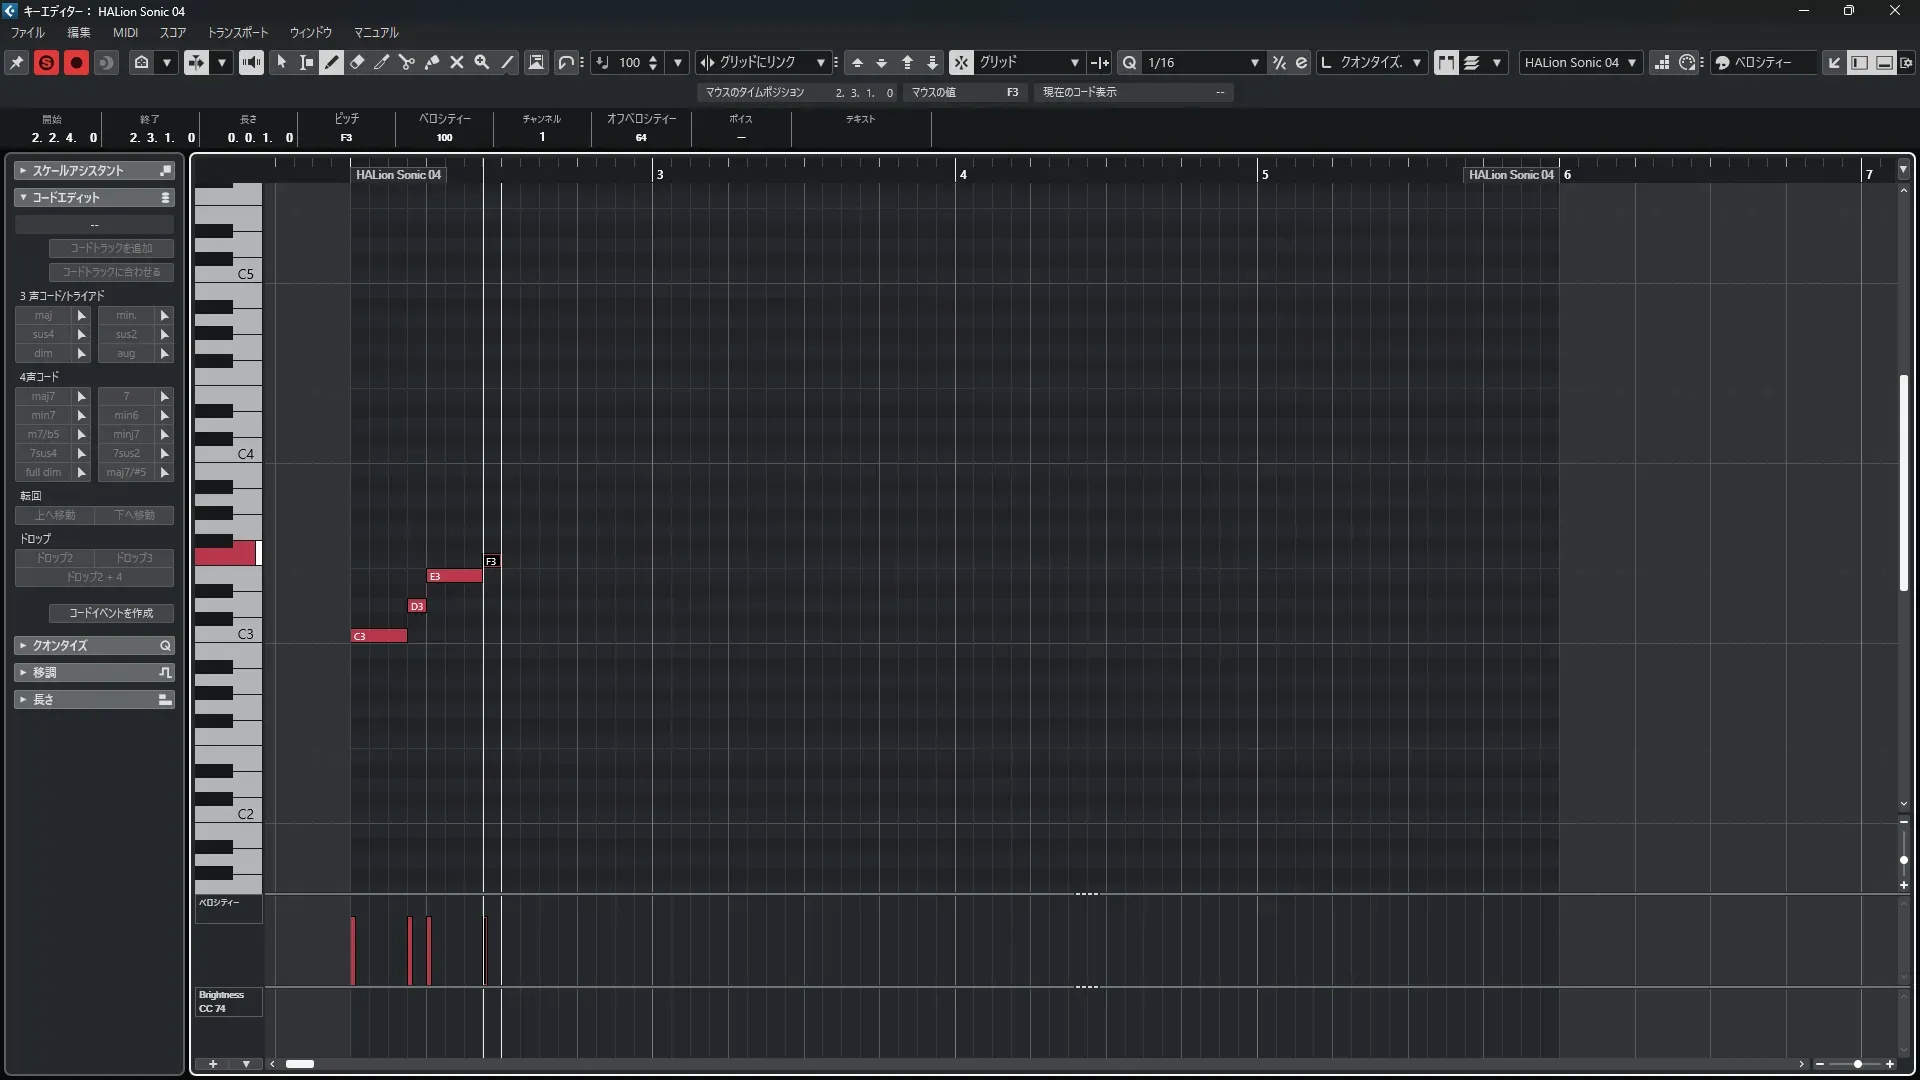Viewport: 1920px width, 1080px height.
Task: Select the Erase tool in the toolbar
Action: click(357, 62)
